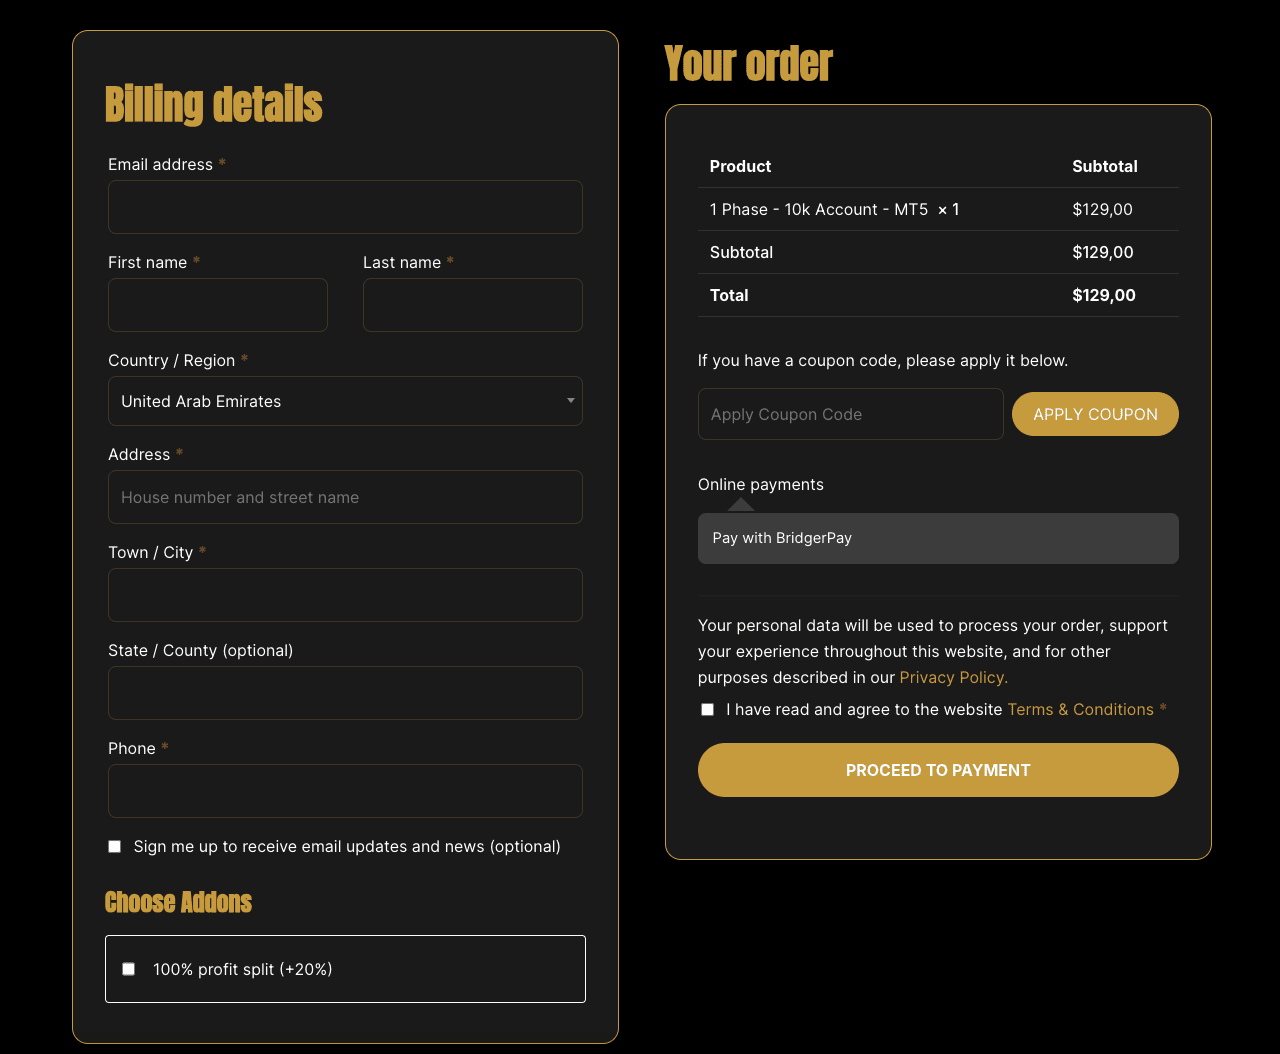Select the Pay with BridgerPay payment option
Viewport: 1280px width, 1054px height.
point(938,538)
